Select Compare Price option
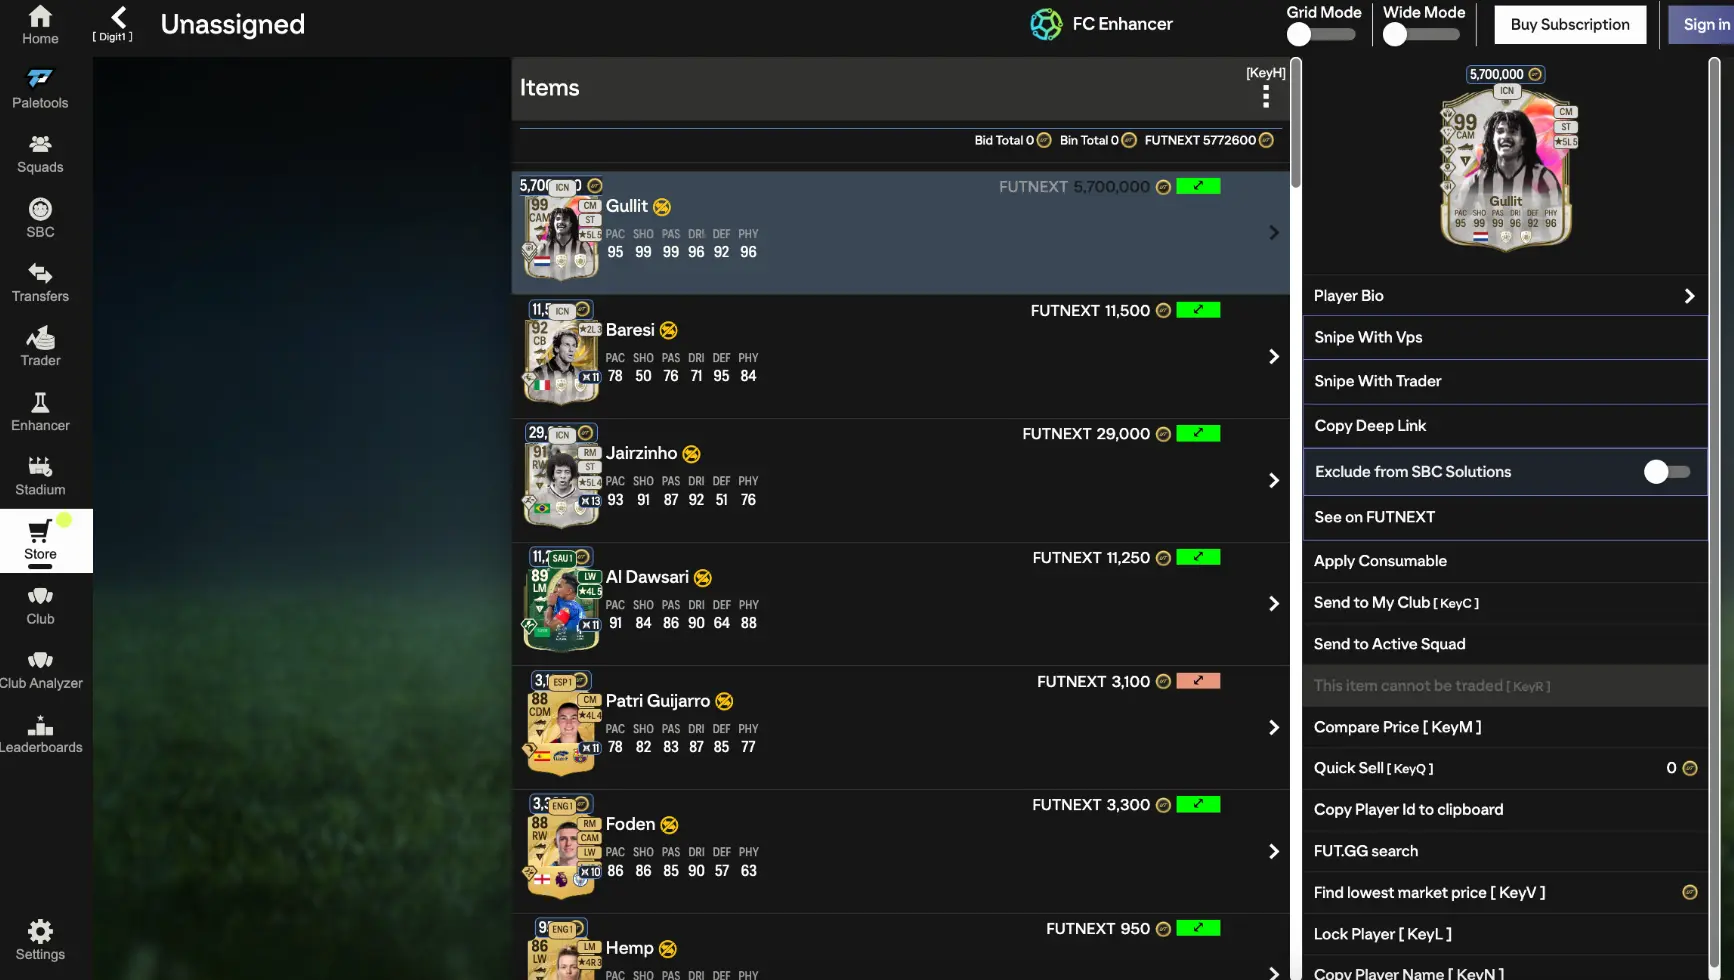 click(x=1505, y=727)
